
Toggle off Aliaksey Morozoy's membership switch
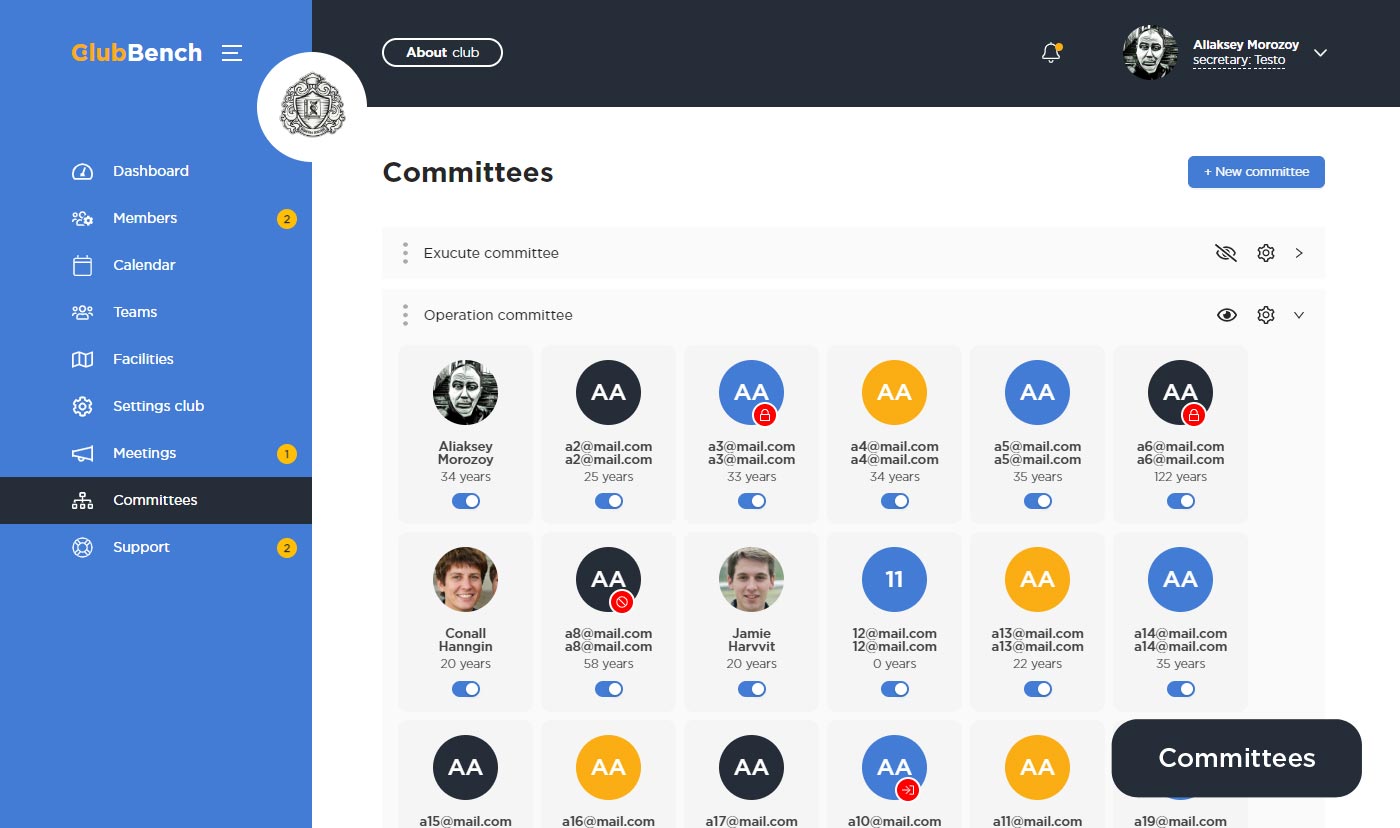click(466, 501)
